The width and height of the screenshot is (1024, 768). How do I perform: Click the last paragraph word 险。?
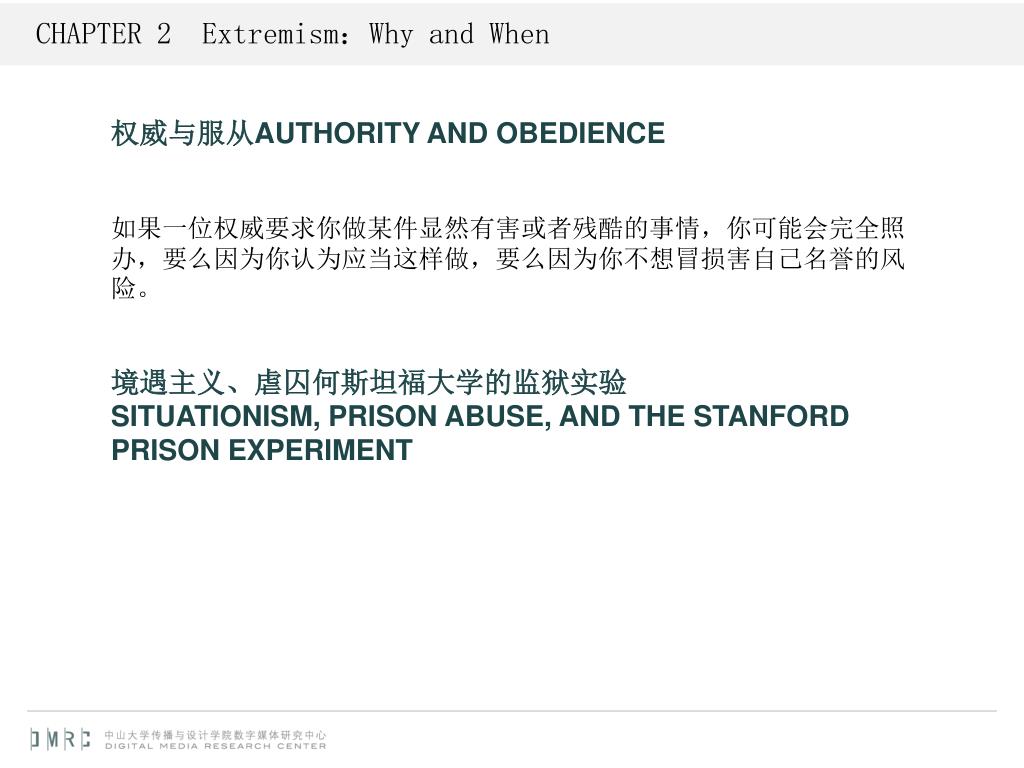[x=130, y=288]
